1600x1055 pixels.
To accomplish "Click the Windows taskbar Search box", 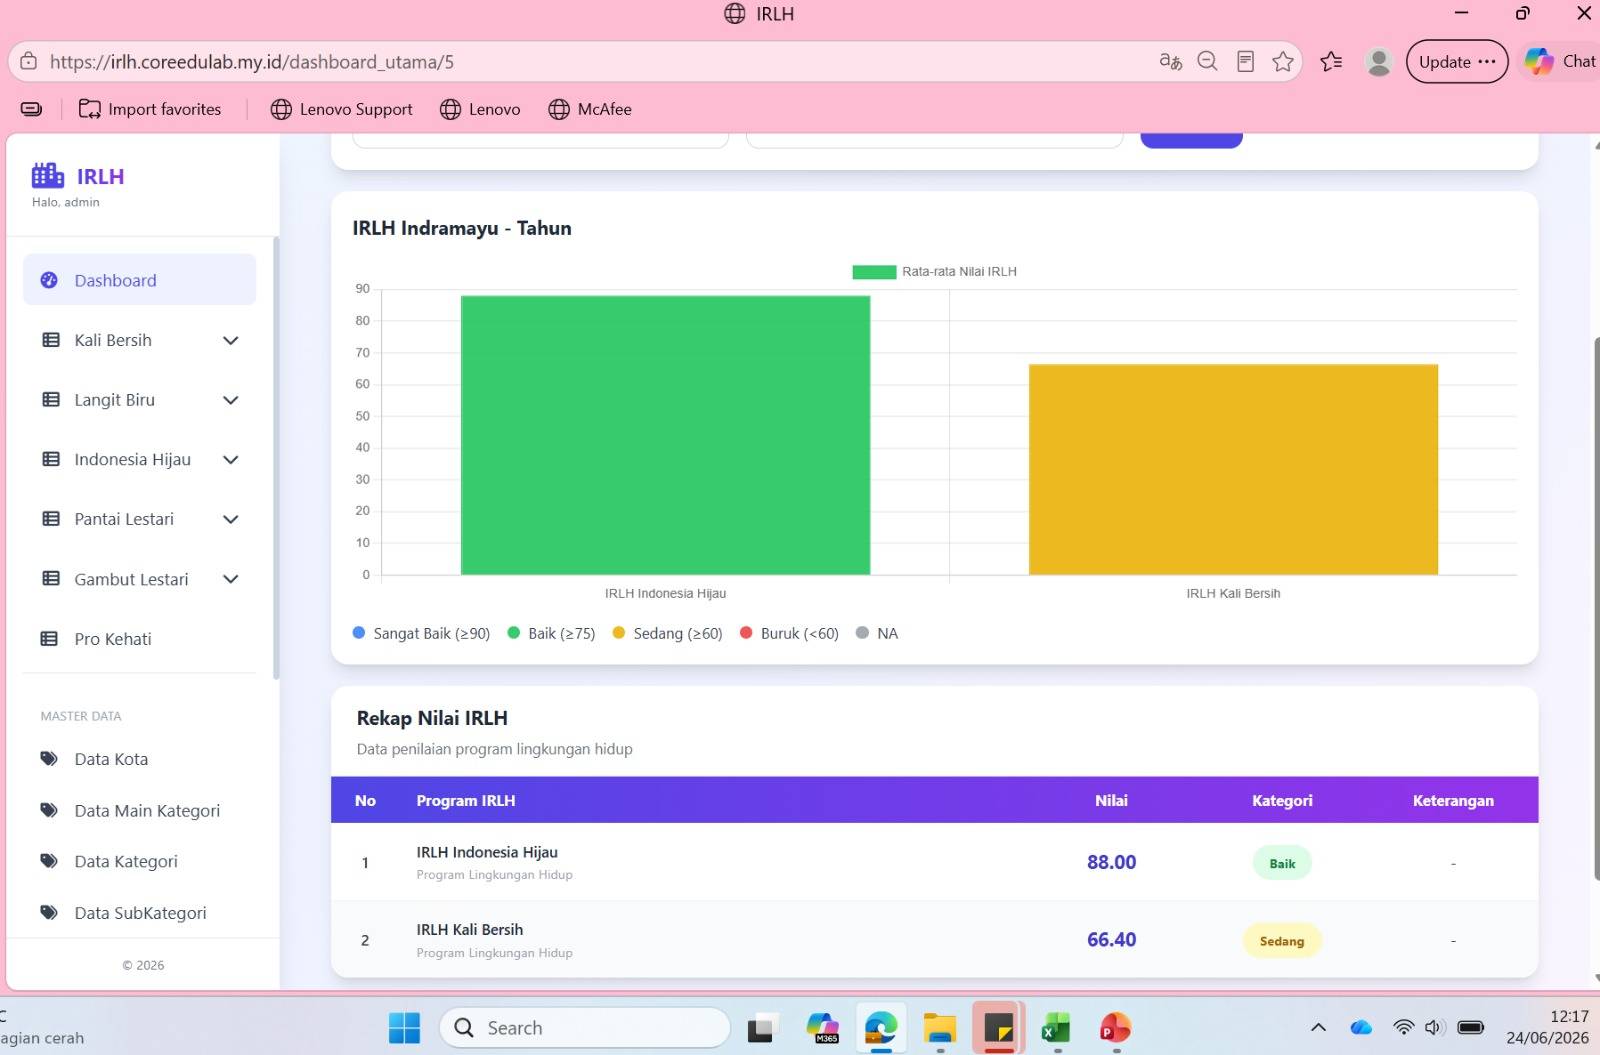I will click(x=585, y=1027).
